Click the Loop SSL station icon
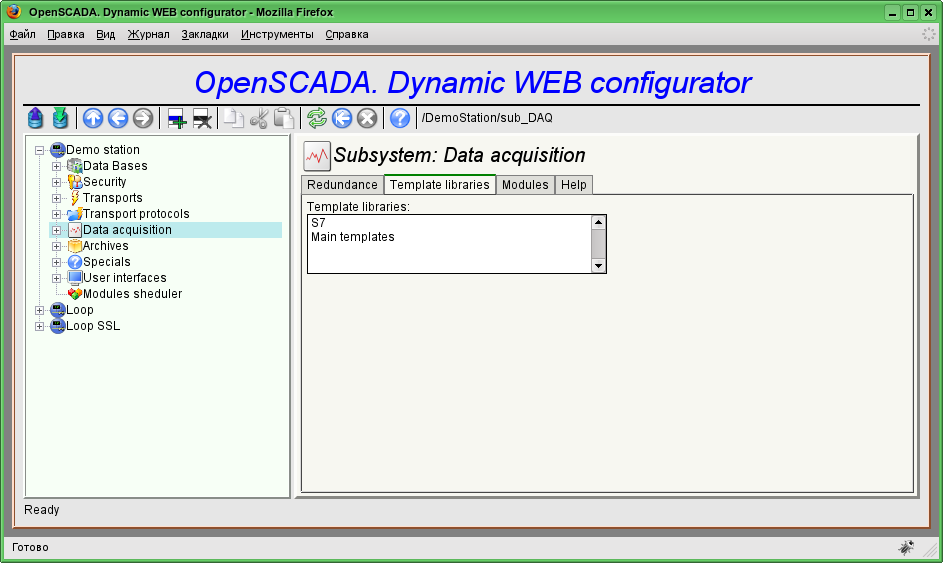 [58, 326]
